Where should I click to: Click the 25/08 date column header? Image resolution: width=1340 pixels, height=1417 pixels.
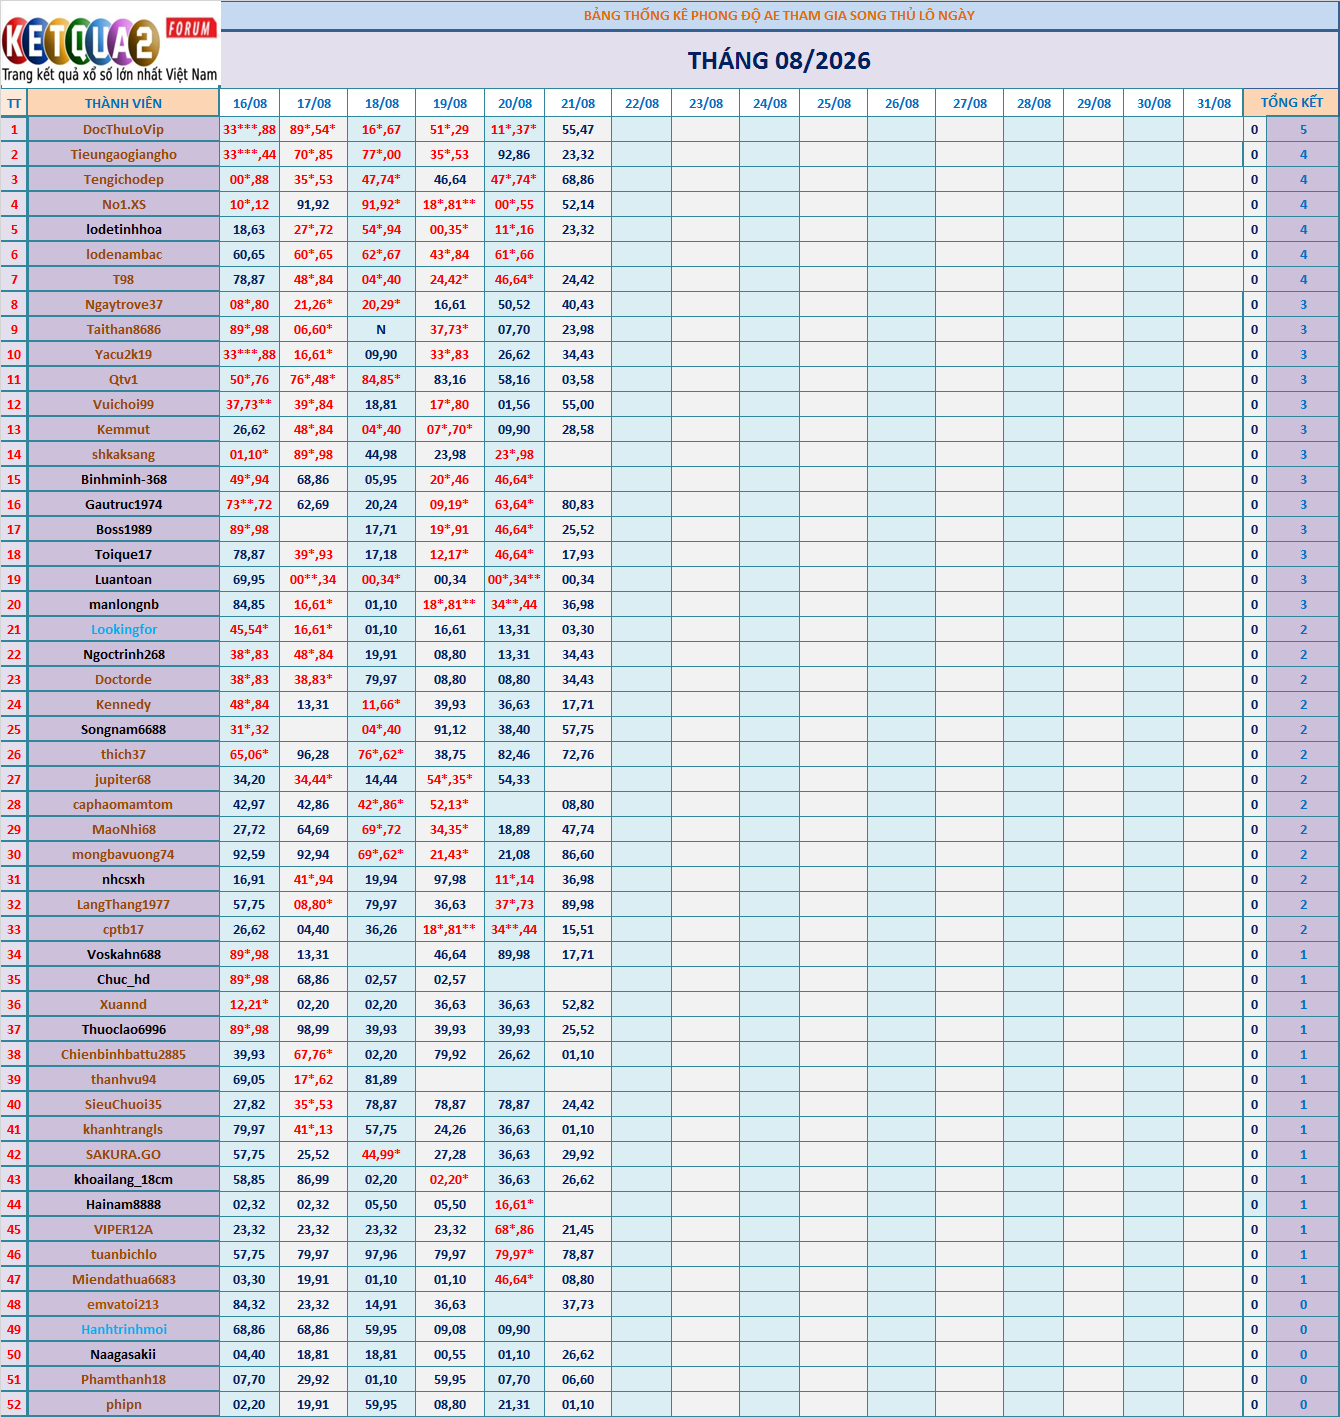834,103
